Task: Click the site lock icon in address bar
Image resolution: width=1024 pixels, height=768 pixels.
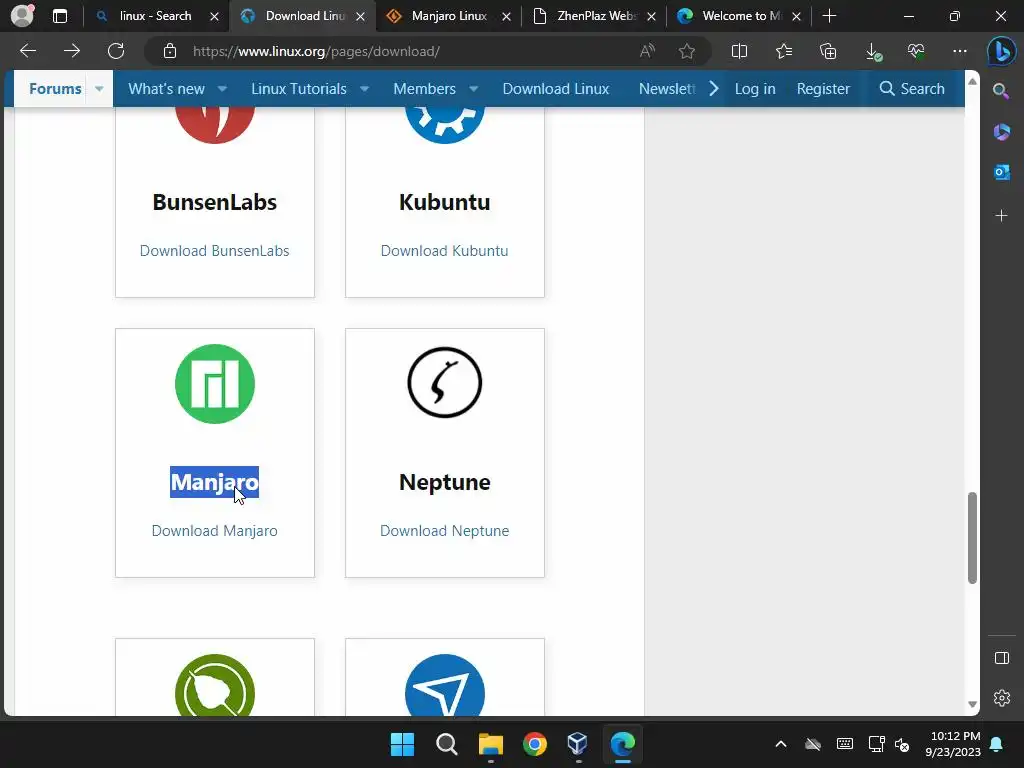Action: 170,51
